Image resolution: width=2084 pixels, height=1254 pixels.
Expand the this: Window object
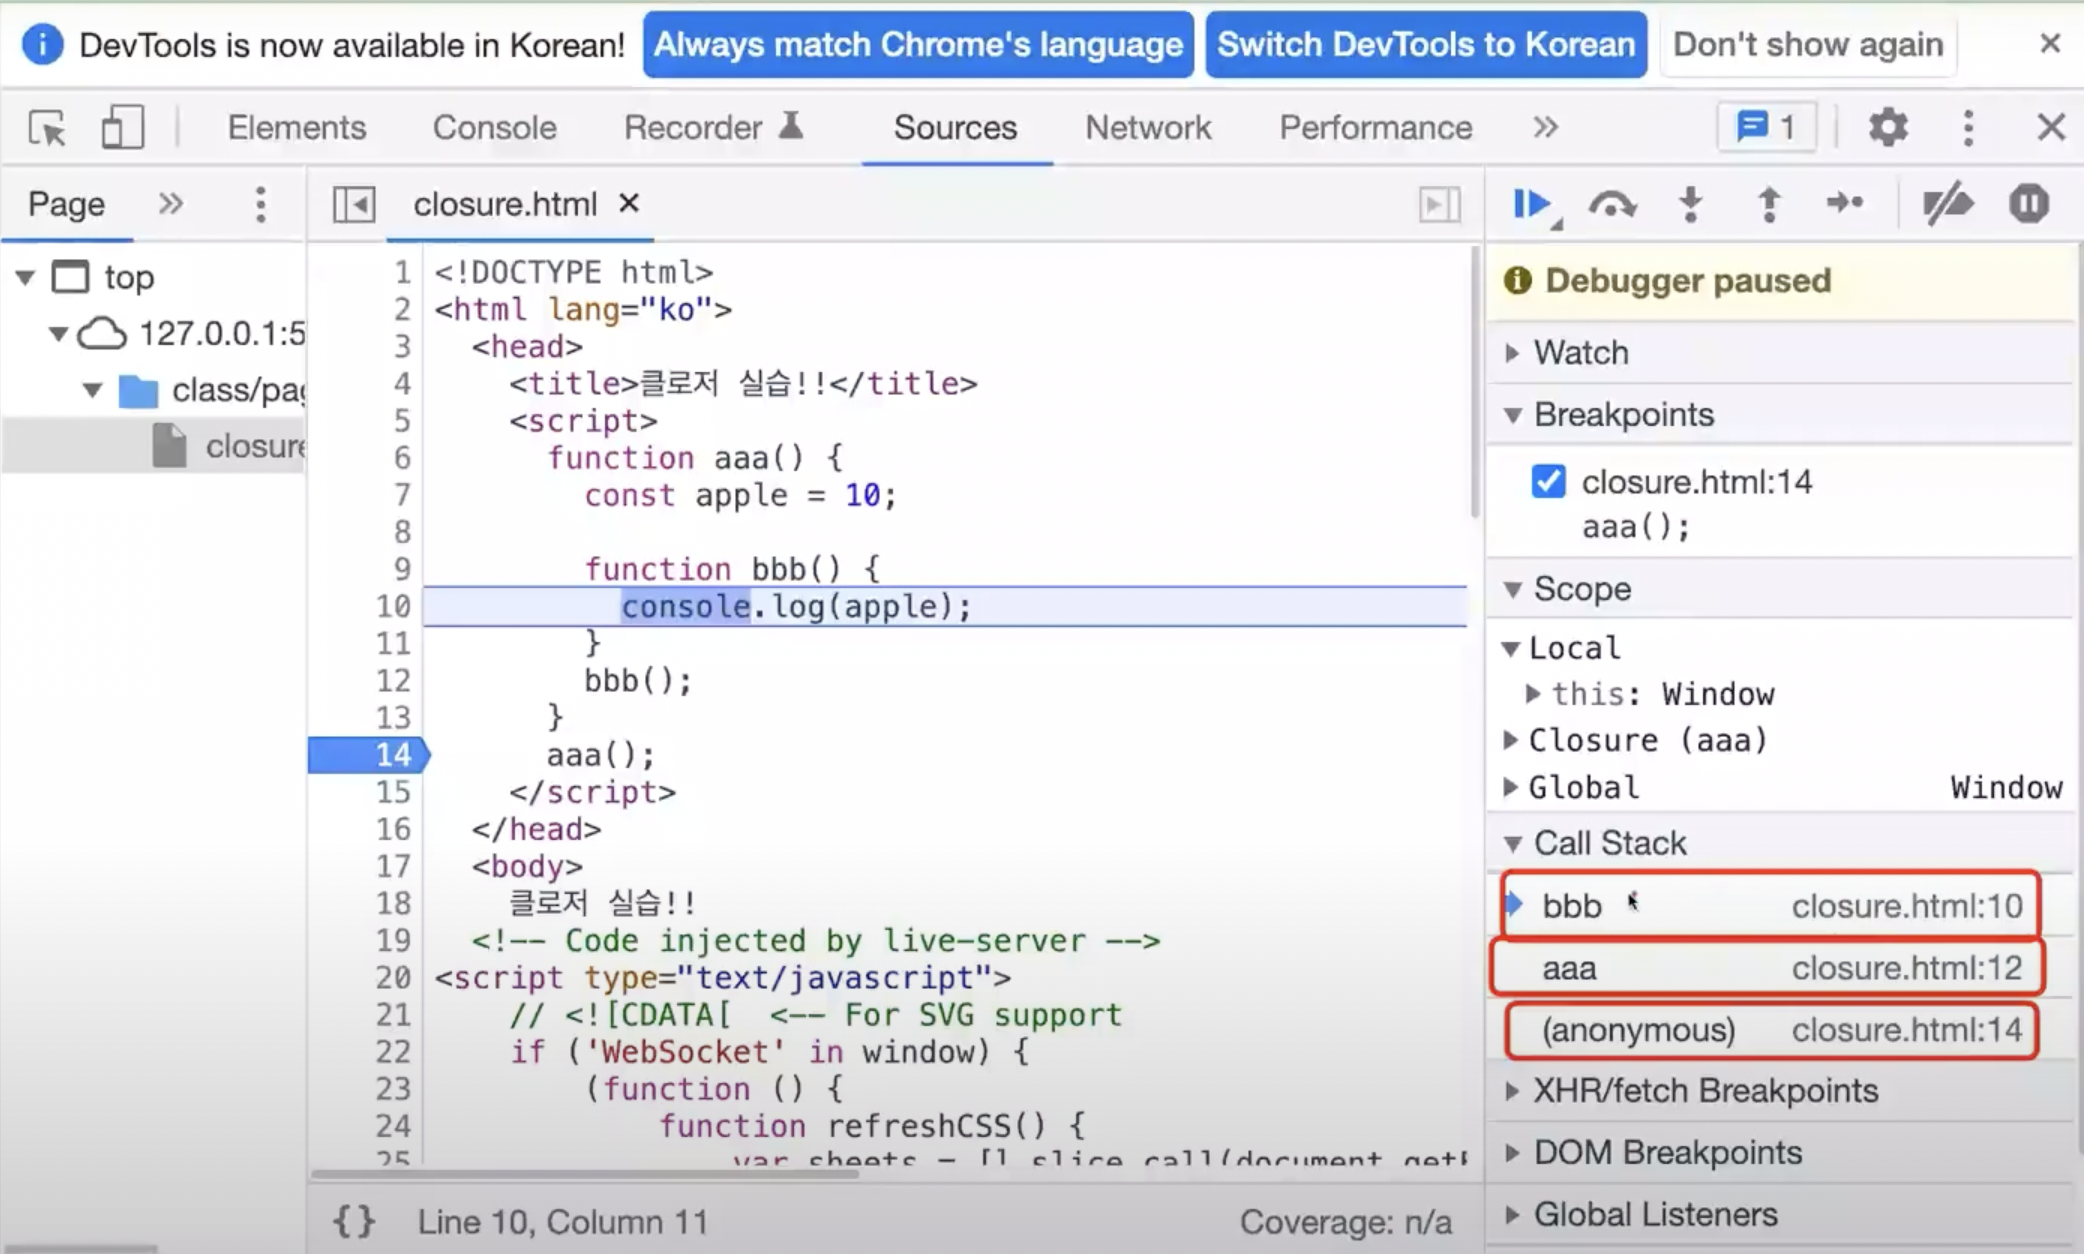(1532, 693)
